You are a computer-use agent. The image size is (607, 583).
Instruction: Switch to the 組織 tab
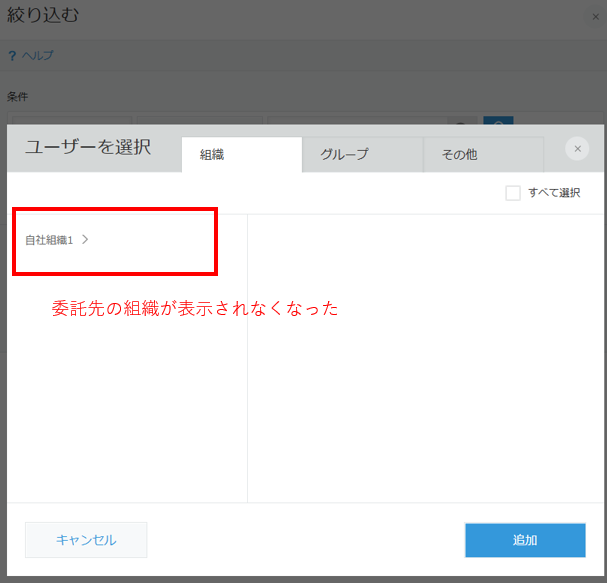coord(242,154)
